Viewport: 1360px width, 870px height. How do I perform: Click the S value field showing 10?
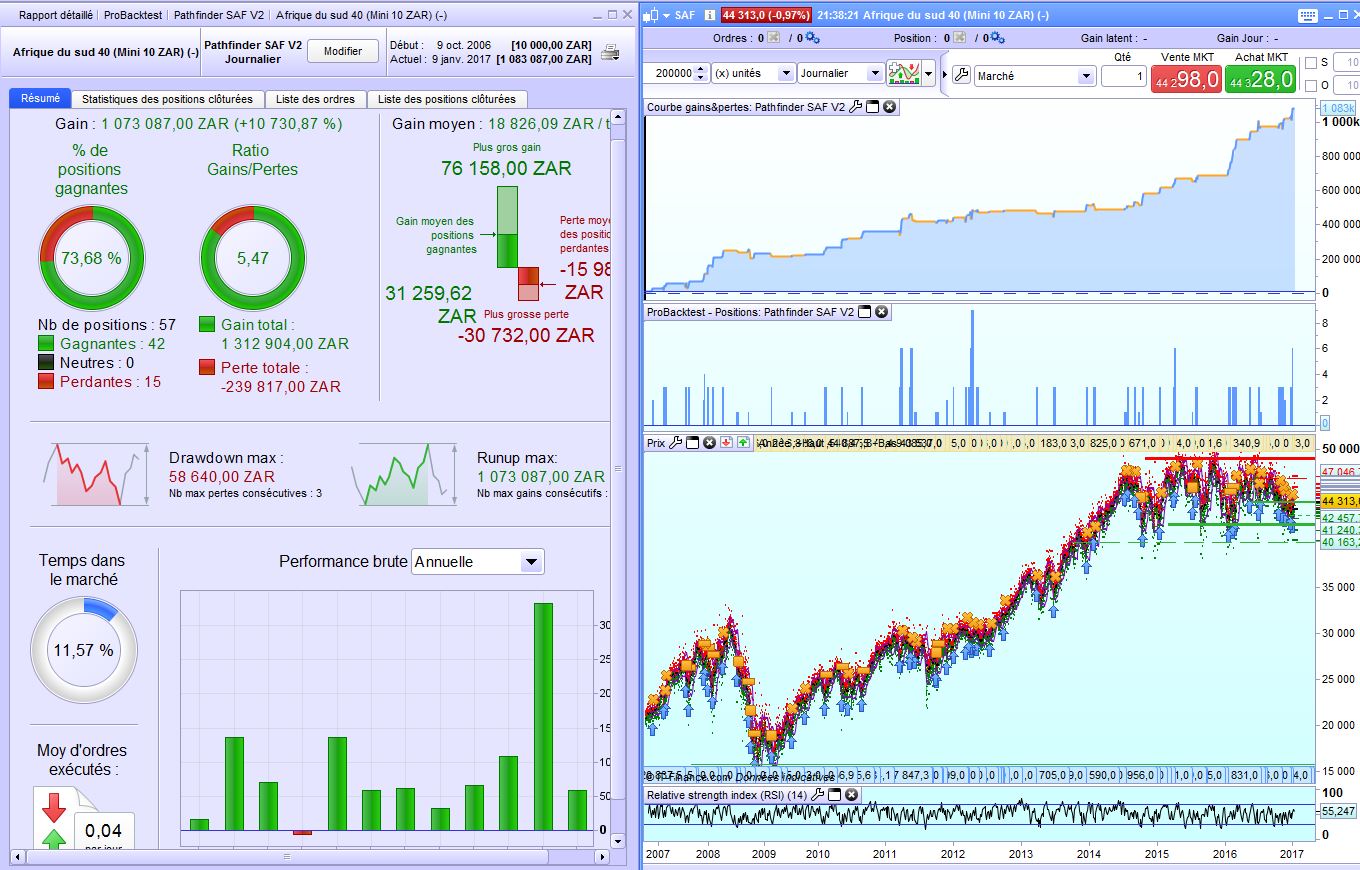coord(1347,63)
